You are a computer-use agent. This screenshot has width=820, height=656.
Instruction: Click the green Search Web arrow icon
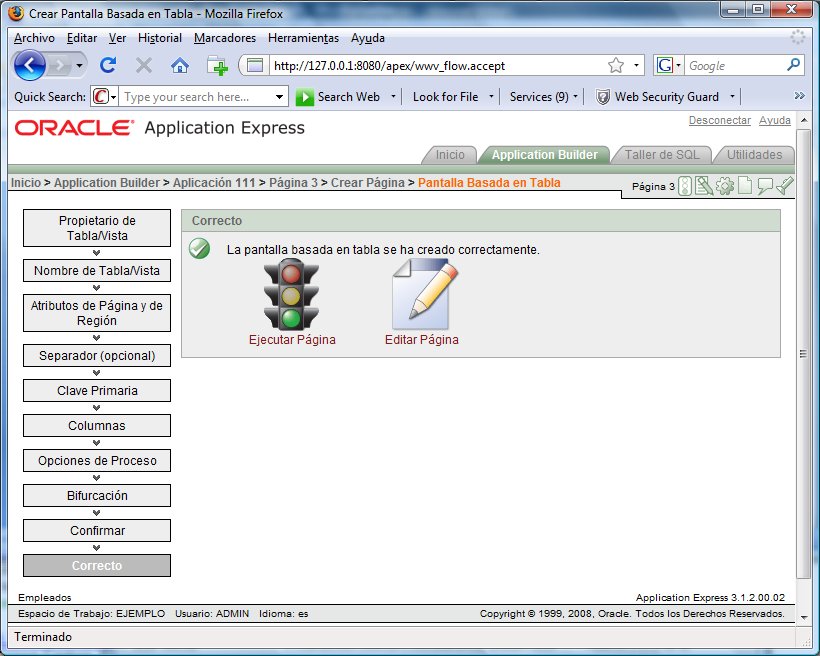pyautogui.click(x=304, y=97)
